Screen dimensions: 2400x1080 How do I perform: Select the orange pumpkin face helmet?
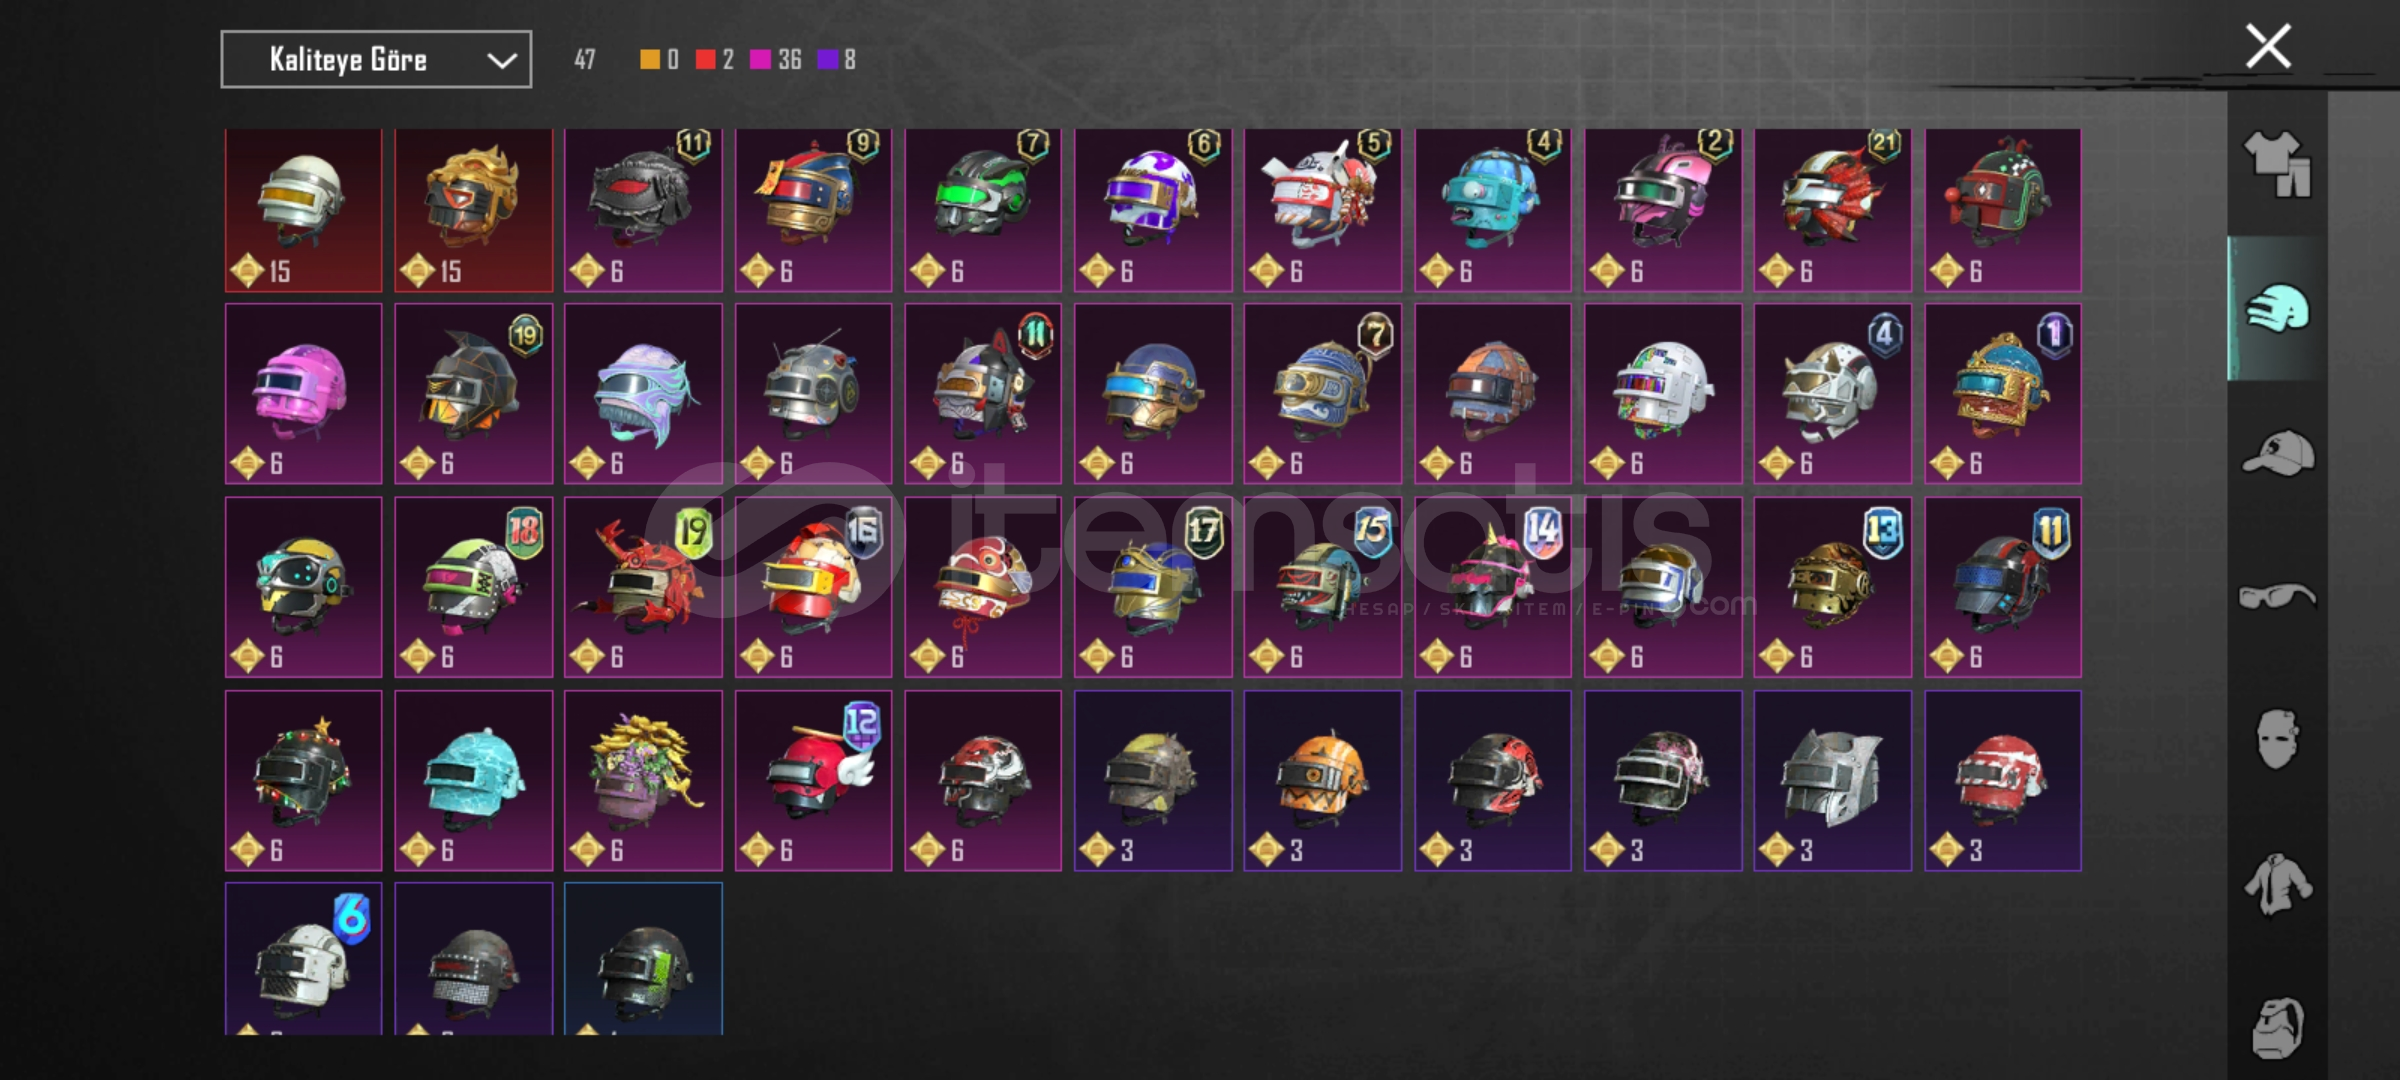point(1323,780)
